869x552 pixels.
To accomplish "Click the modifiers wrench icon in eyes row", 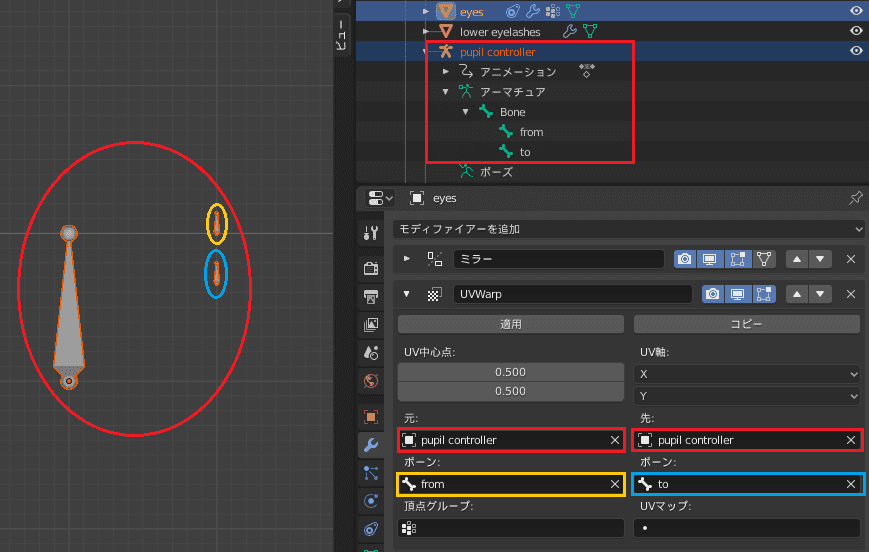I will [x=533, y=11].
